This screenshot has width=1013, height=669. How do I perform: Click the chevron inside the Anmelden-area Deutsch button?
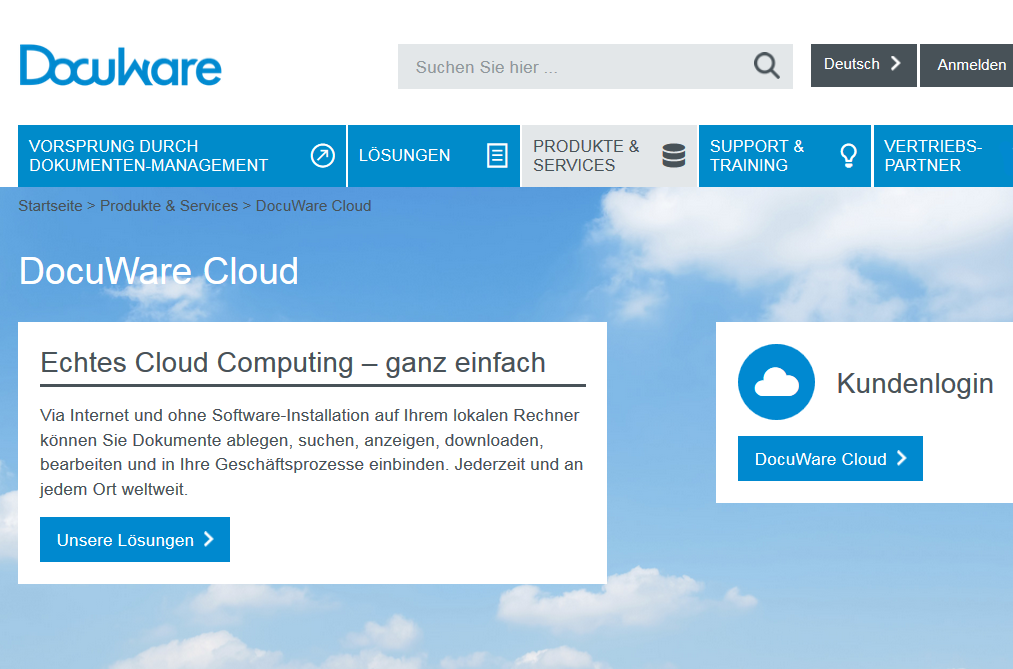(898, 63)
